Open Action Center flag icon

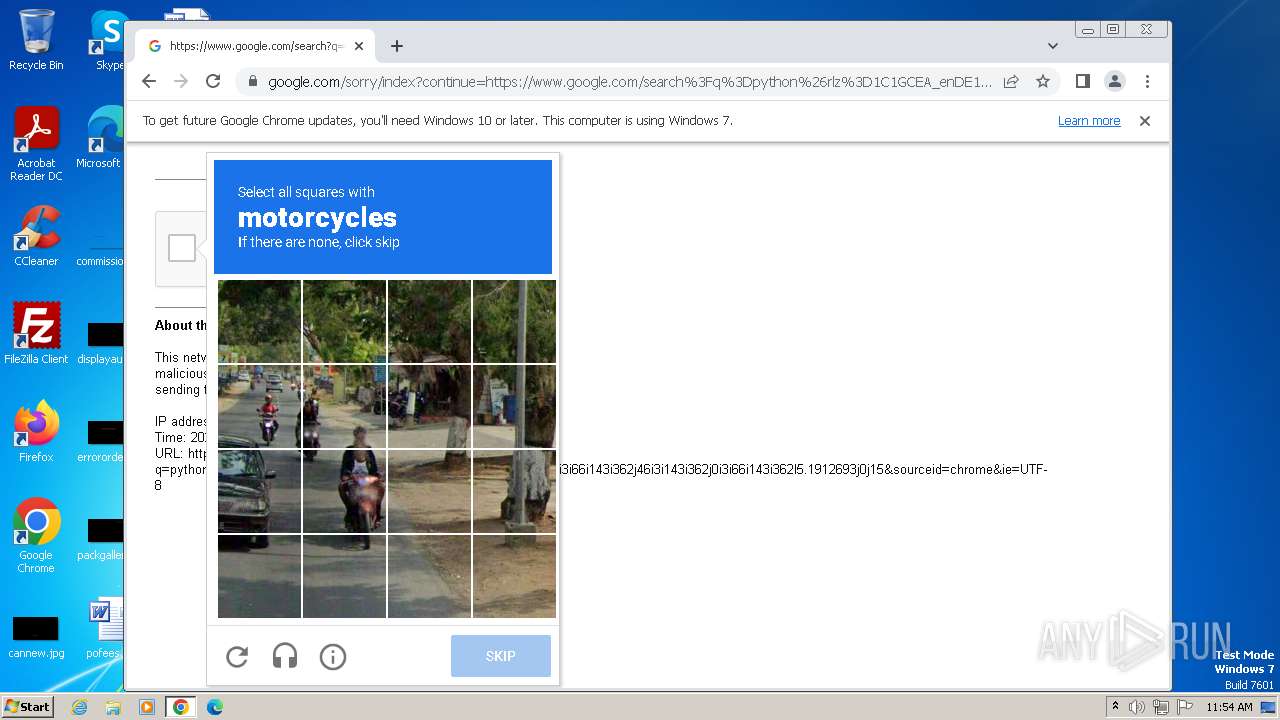[x=1183, y=707]
